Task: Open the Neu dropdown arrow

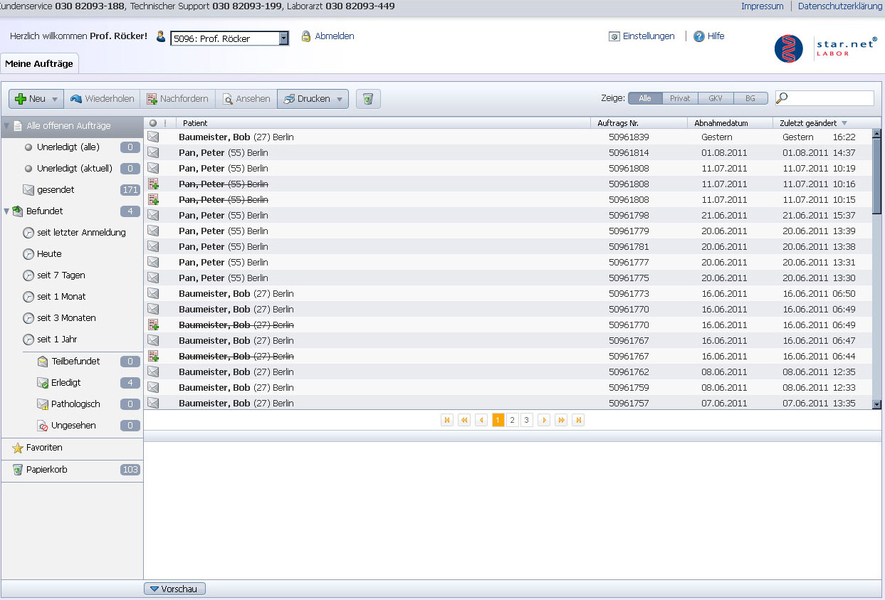Action: tap(55, 99)
